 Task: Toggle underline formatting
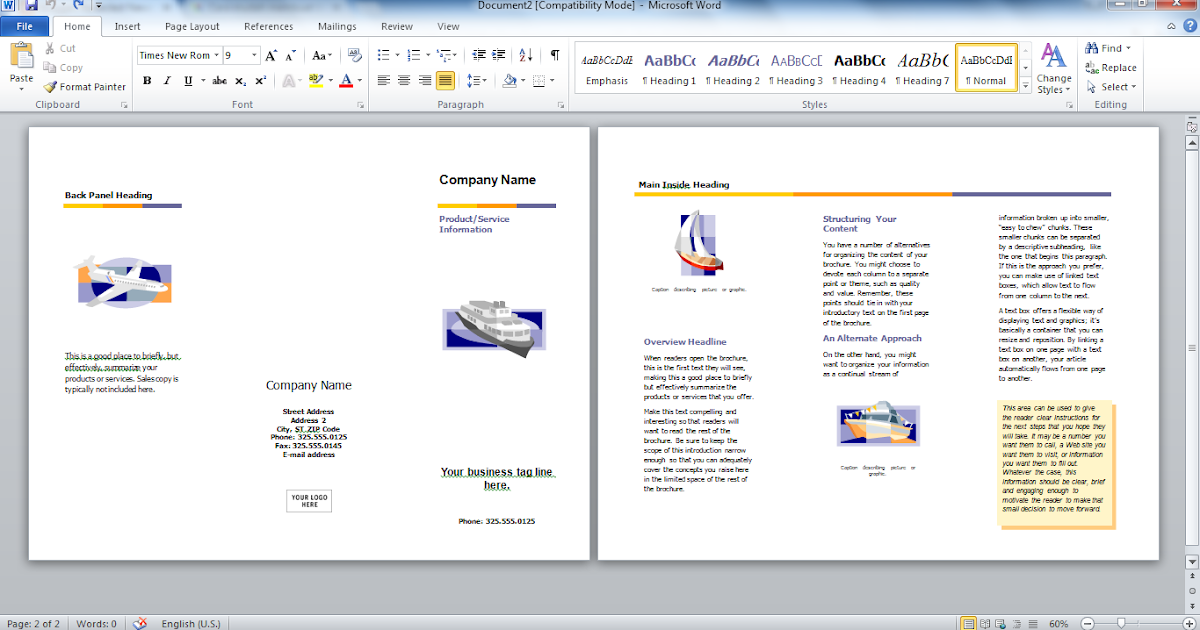[x=187, y=80]
